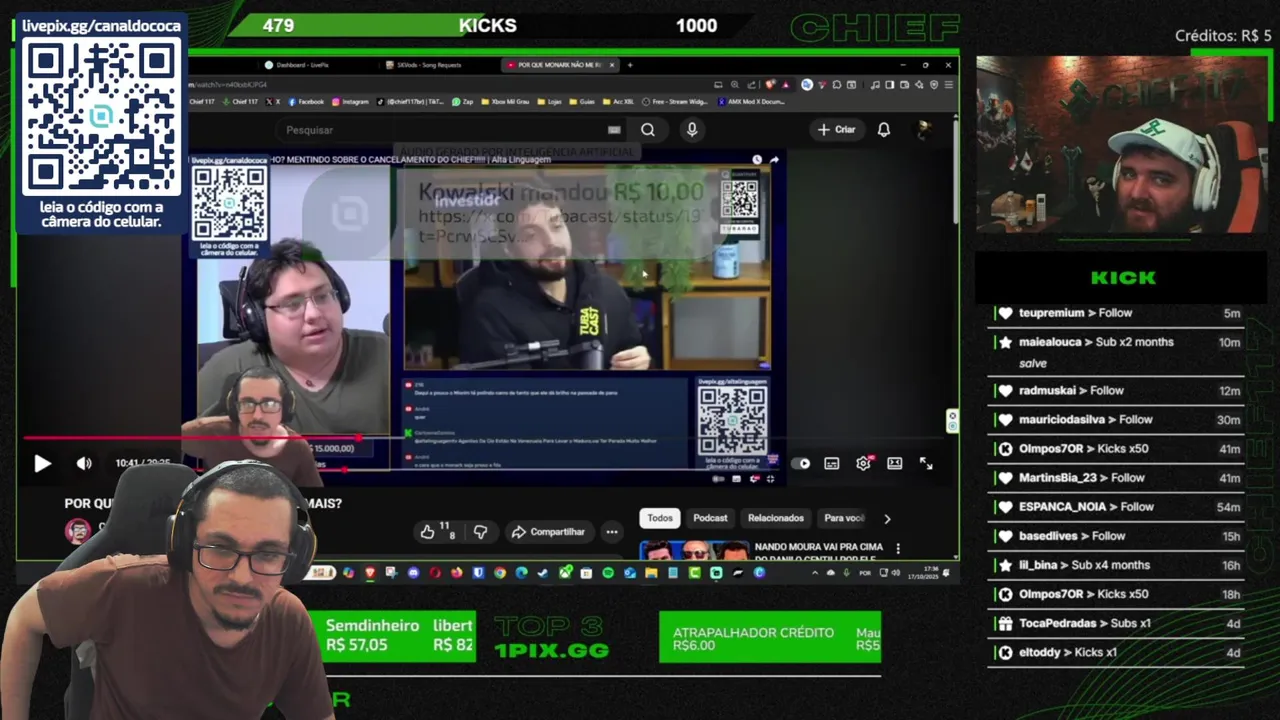Screen dimensions: 1280x720
Task: Mute the YouTube video volume
Action: (x=84, y=463)
